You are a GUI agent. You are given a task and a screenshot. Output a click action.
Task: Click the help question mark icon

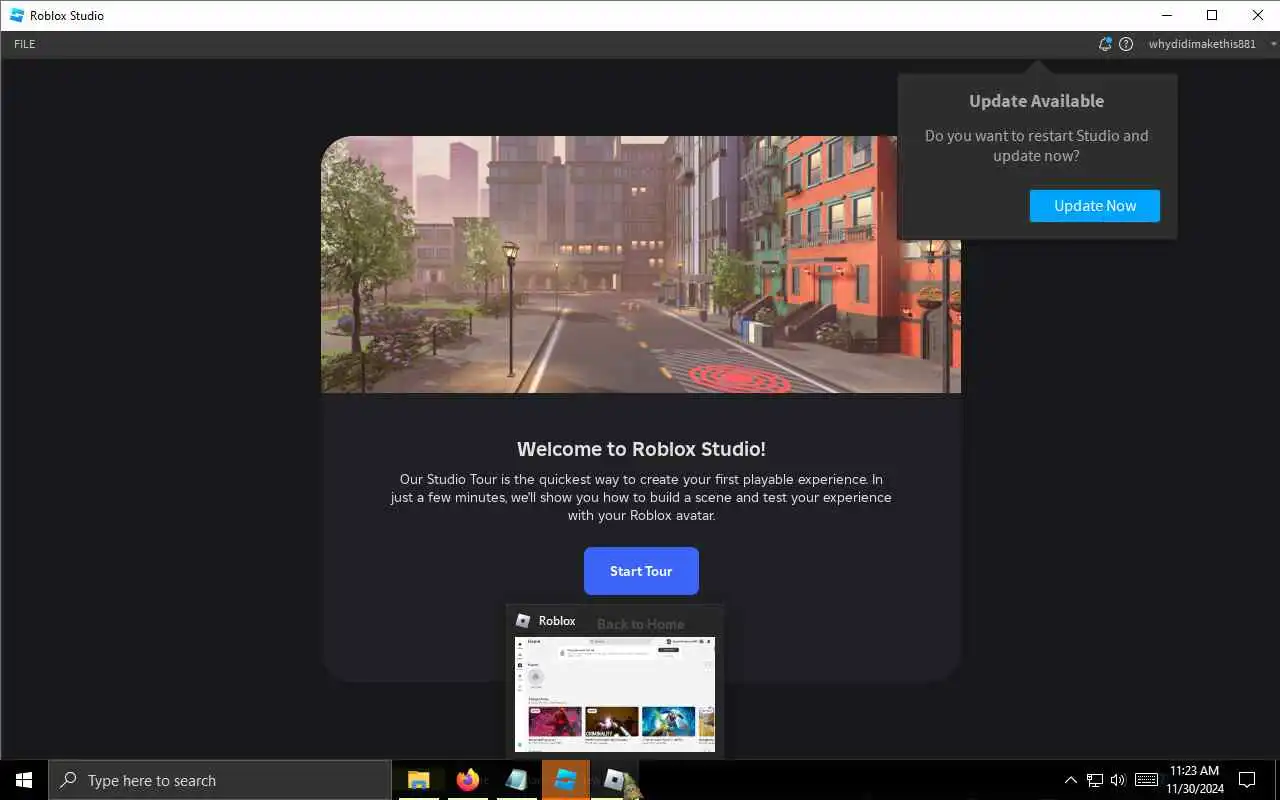pos(1126,44)
